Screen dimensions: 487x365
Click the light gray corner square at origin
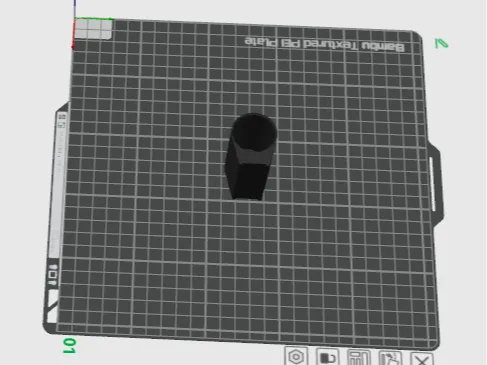pos(93,29)
